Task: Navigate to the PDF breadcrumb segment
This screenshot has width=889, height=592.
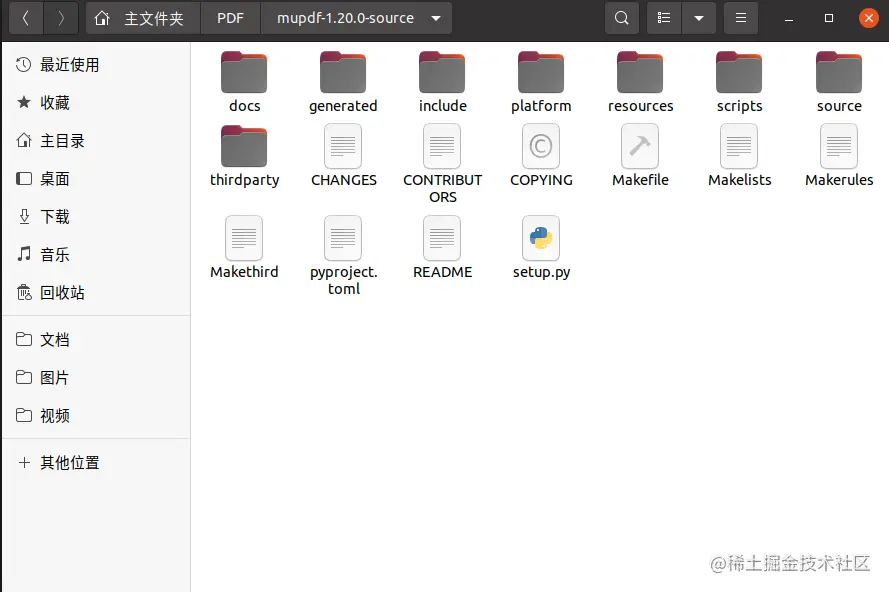Action: 230,18
